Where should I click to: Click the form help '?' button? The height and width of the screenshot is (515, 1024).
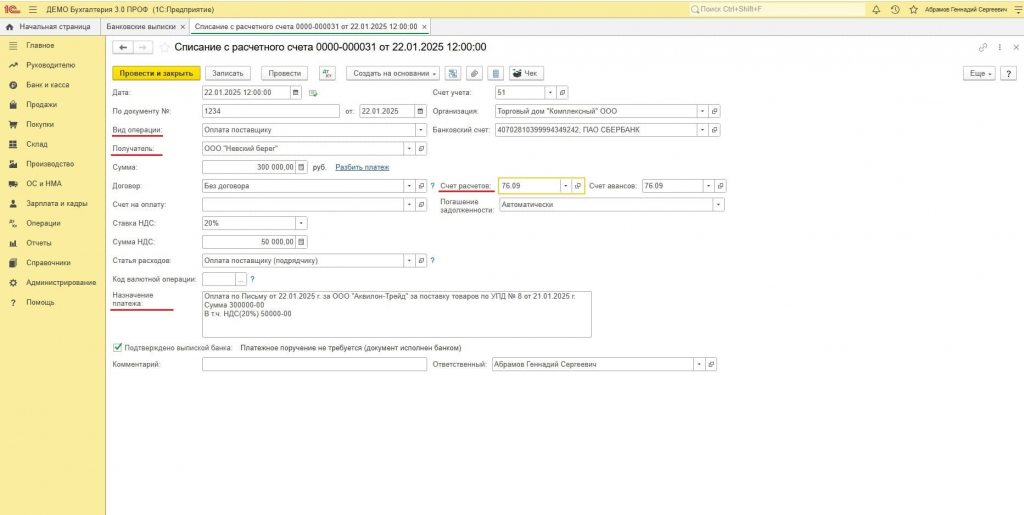coord(1009,74)
